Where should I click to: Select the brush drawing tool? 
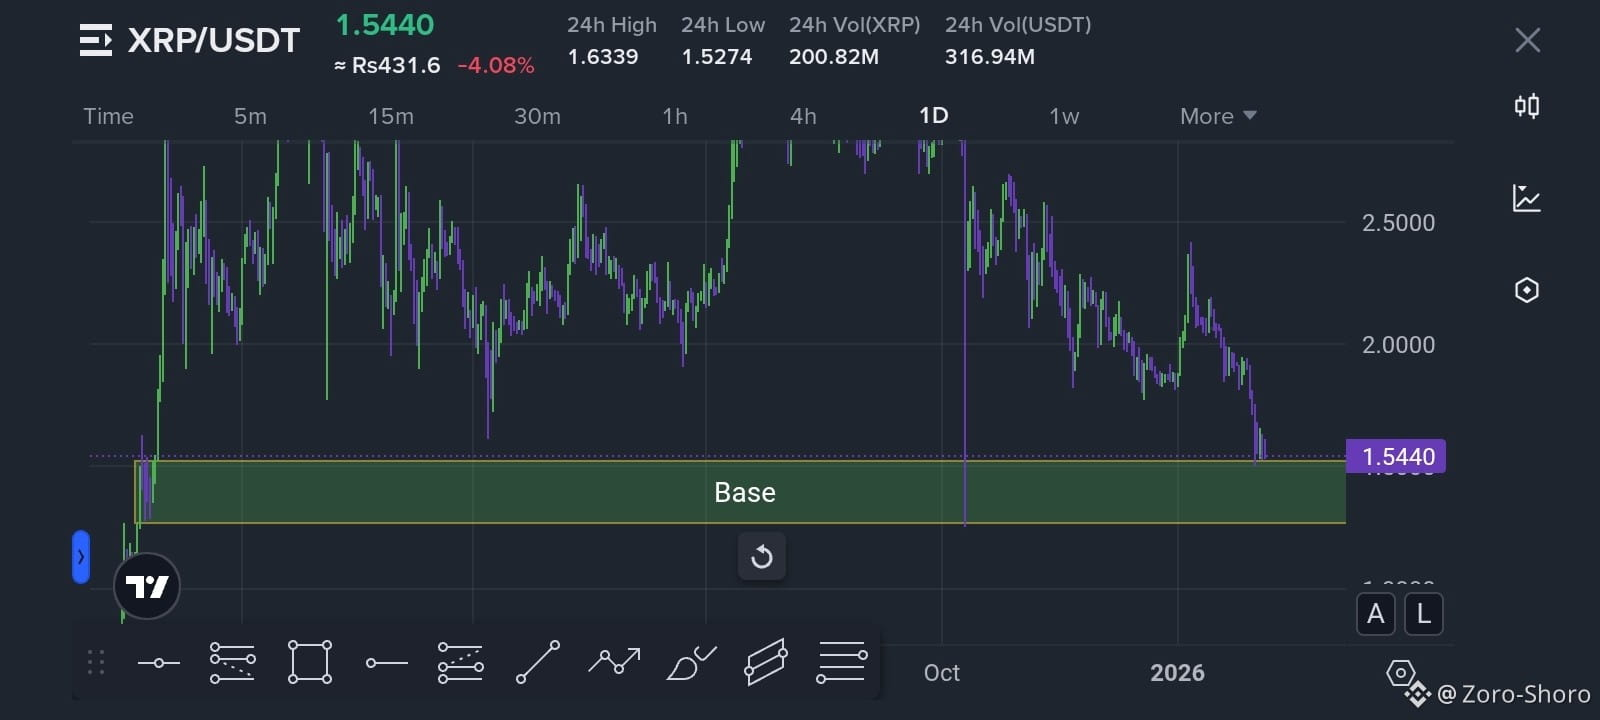[690, 662]
